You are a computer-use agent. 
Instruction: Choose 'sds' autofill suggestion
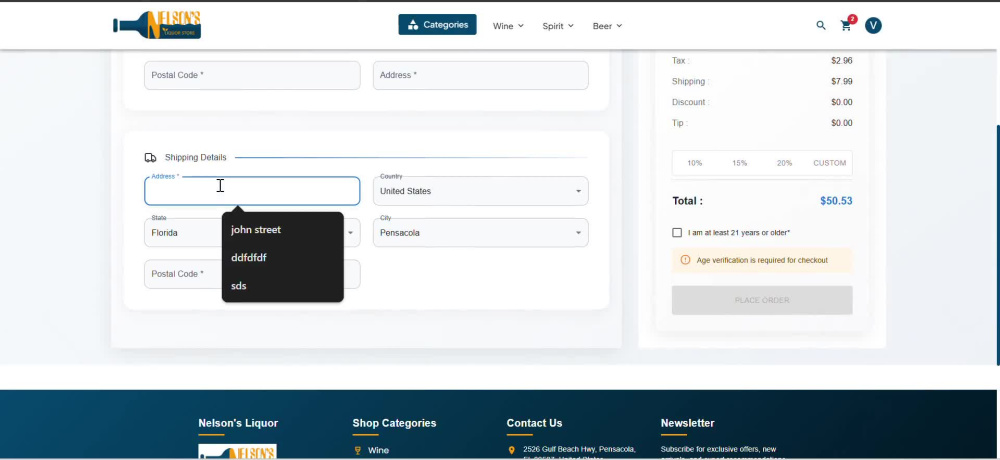(283, 286)
